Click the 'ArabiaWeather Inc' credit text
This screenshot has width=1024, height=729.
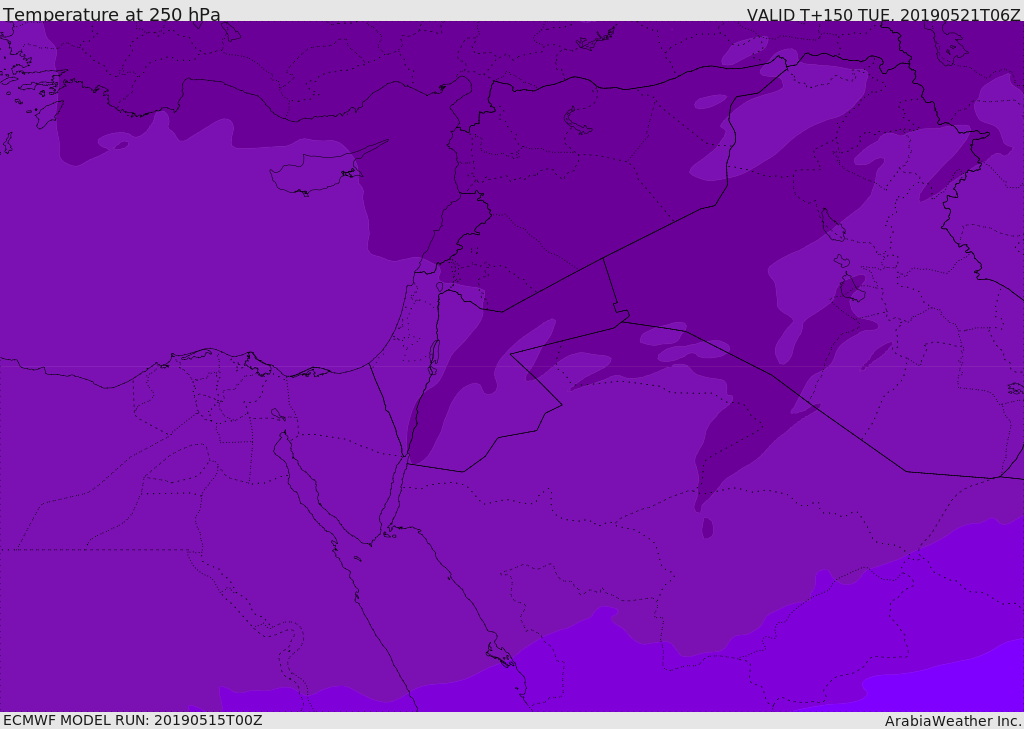(x=953, y=721)
